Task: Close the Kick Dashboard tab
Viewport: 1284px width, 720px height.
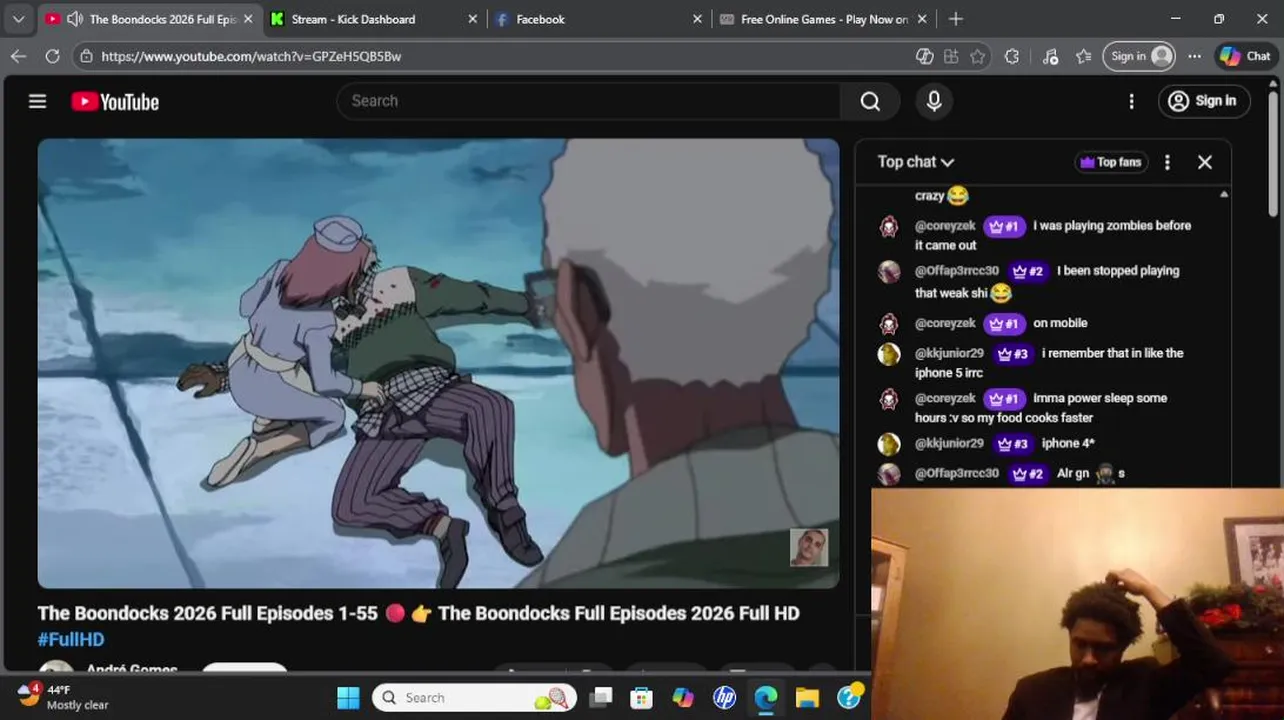Action: (473, 19)
